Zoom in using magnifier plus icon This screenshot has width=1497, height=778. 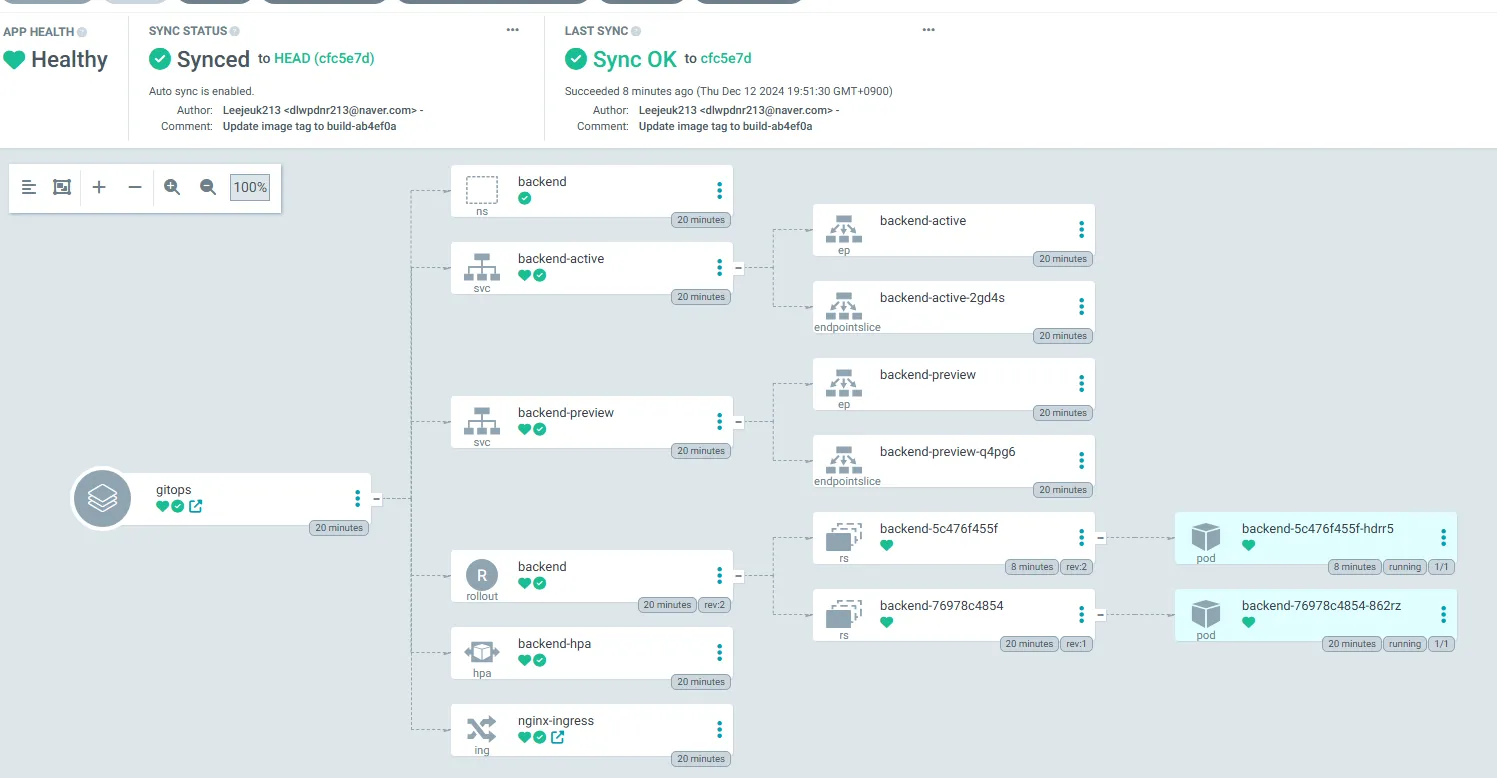(172, 187)
